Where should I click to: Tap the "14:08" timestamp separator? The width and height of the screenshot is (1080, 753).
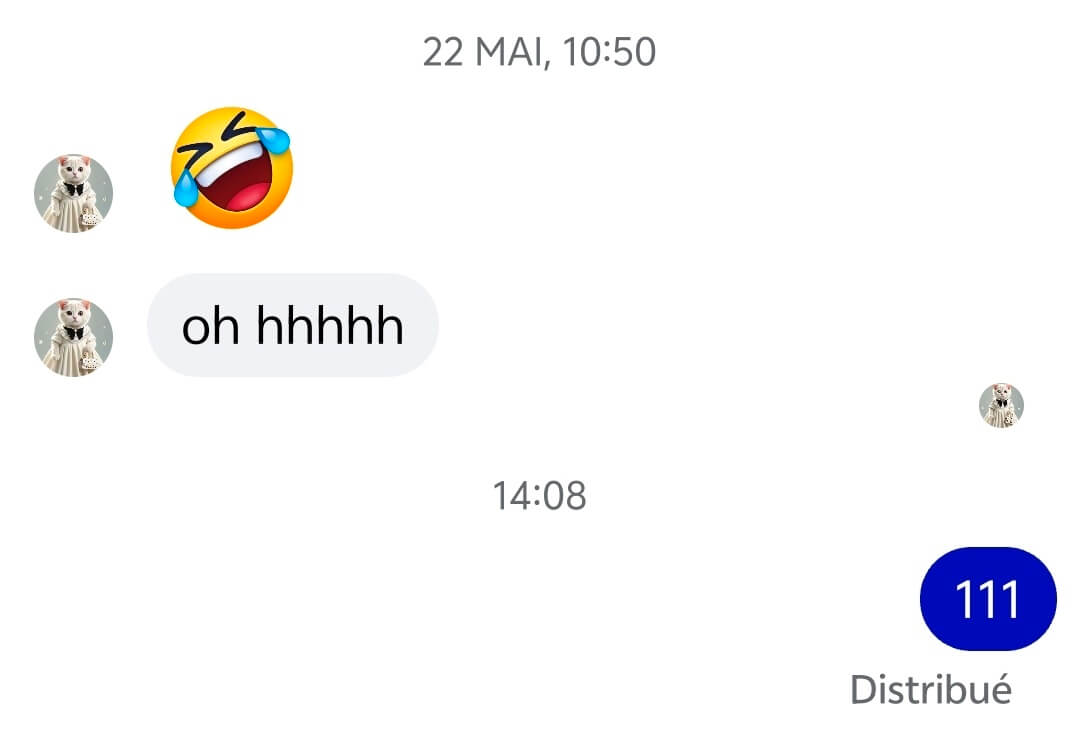539,495
